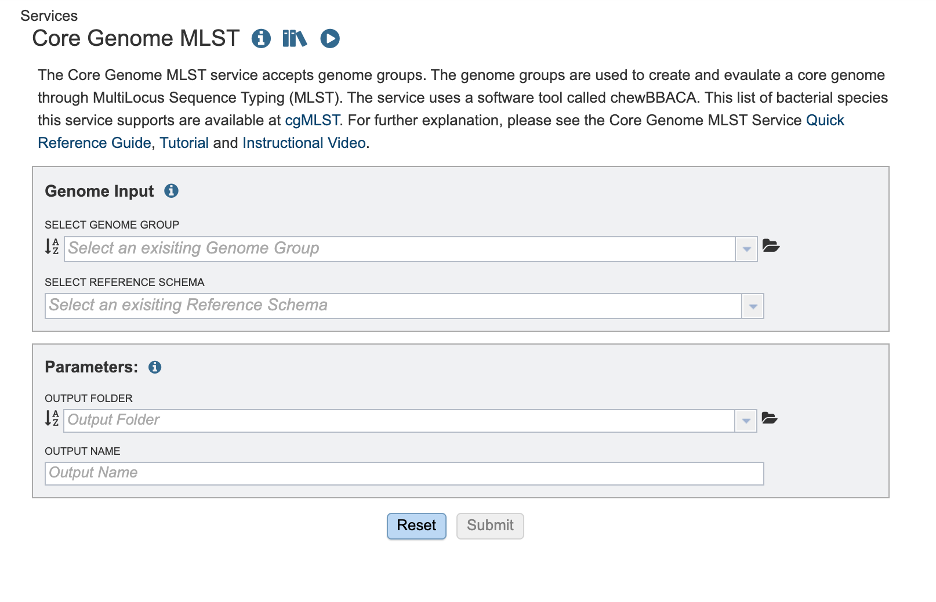Screen dimensions: 936x602
Task: Open the Instructional Video link
Action: pyautogui.click(x=303, y=142)
